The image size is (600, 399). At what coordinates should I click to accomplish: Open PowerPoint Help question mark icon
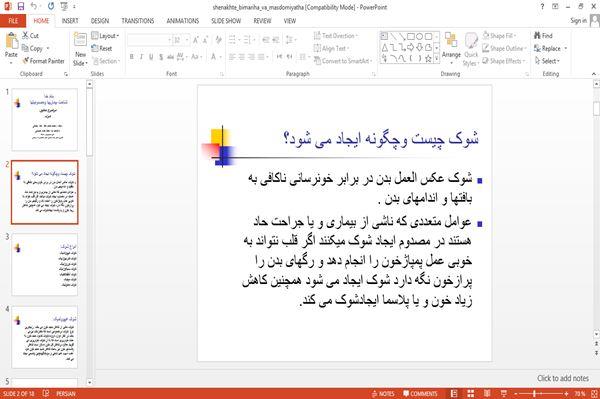coord(542,7)
